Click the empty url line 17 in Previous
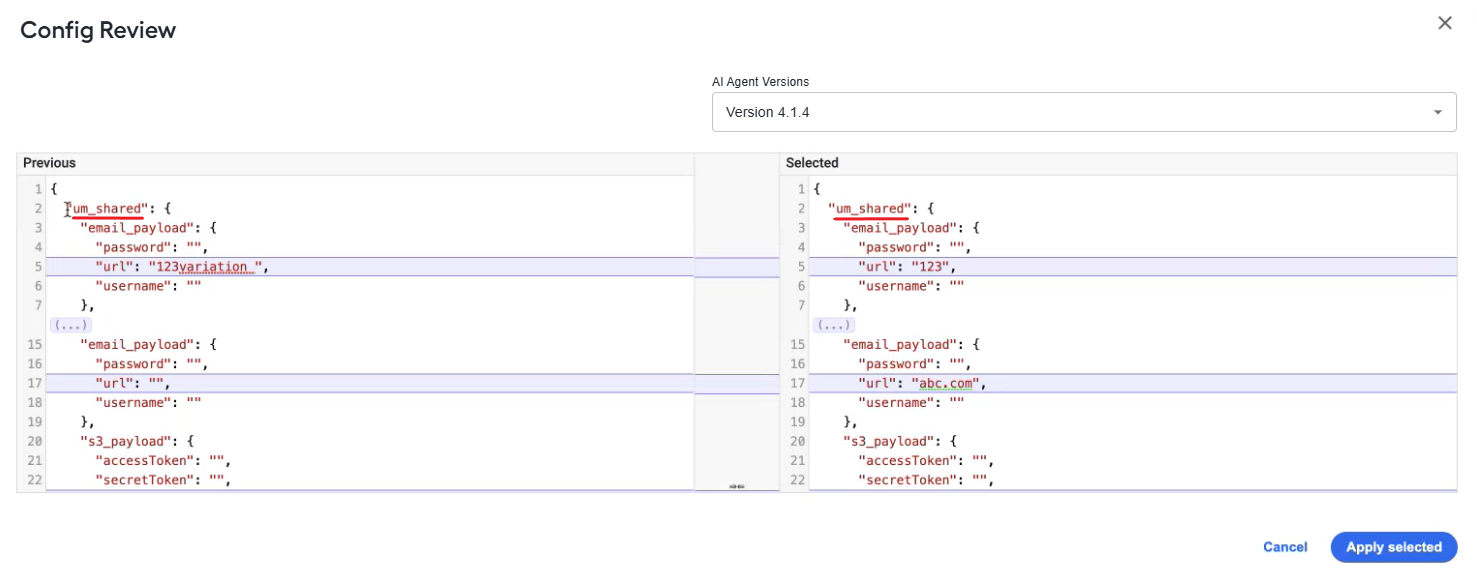Image resolution: width=1477 pixels, height=576 pixels. pyautogui.click(x=370, y=383)
